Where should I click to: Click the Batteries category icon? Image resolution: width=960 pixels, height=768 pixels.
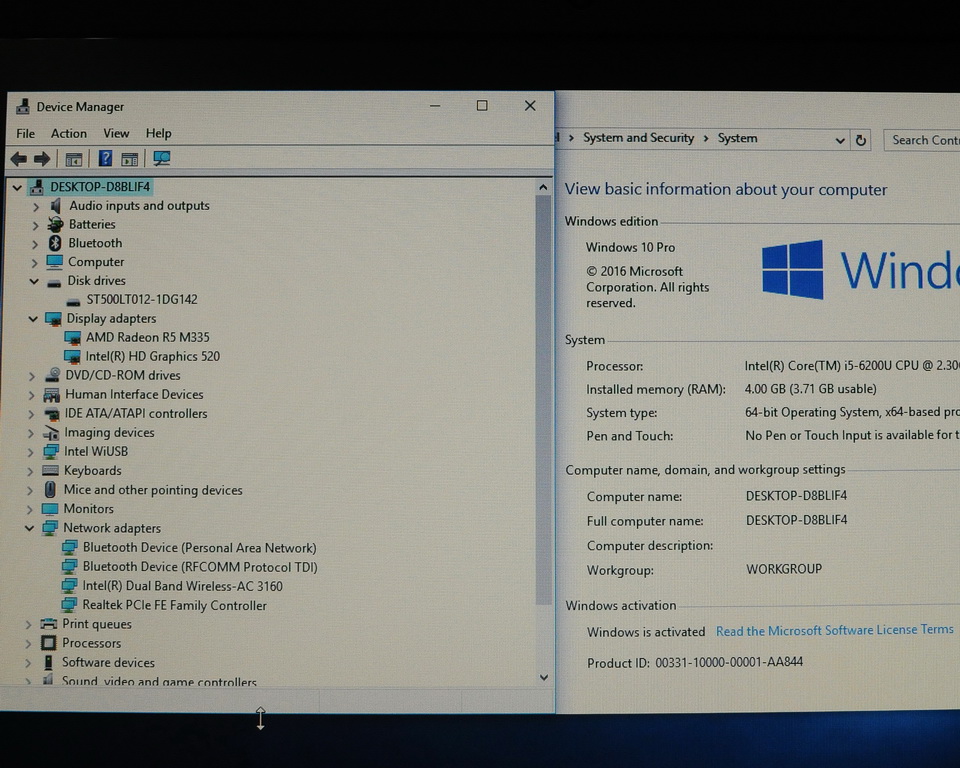pos(55,224)
